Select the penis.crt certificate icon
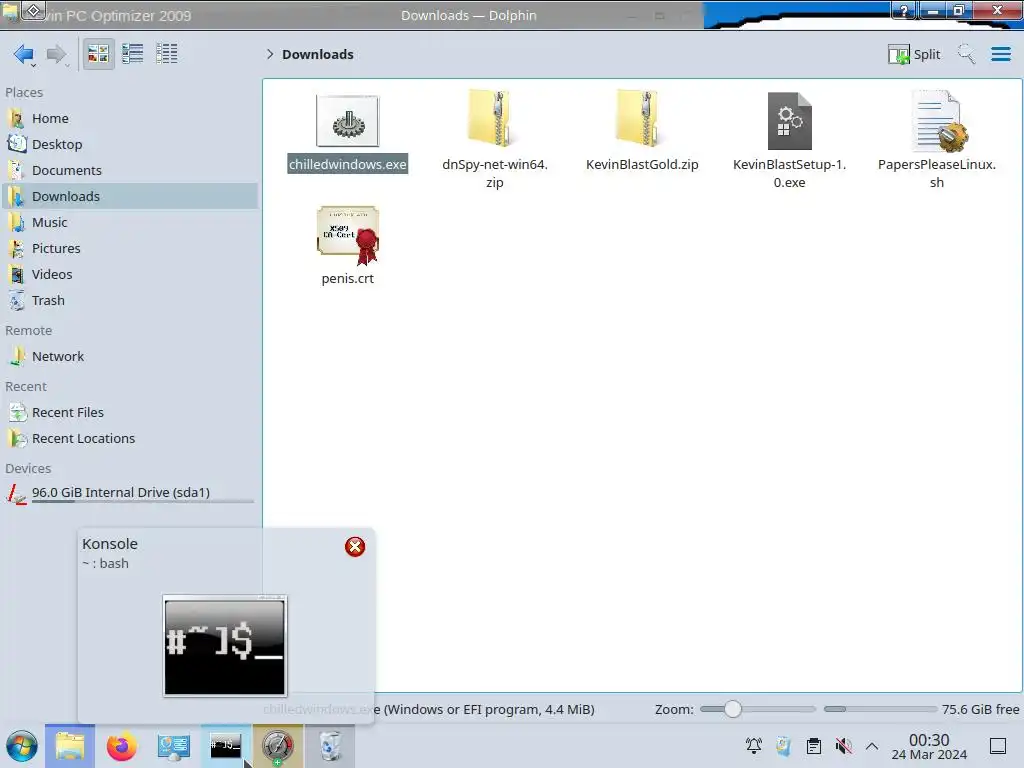The width and height of the screenshot is (1024, 768). [347, 236]
